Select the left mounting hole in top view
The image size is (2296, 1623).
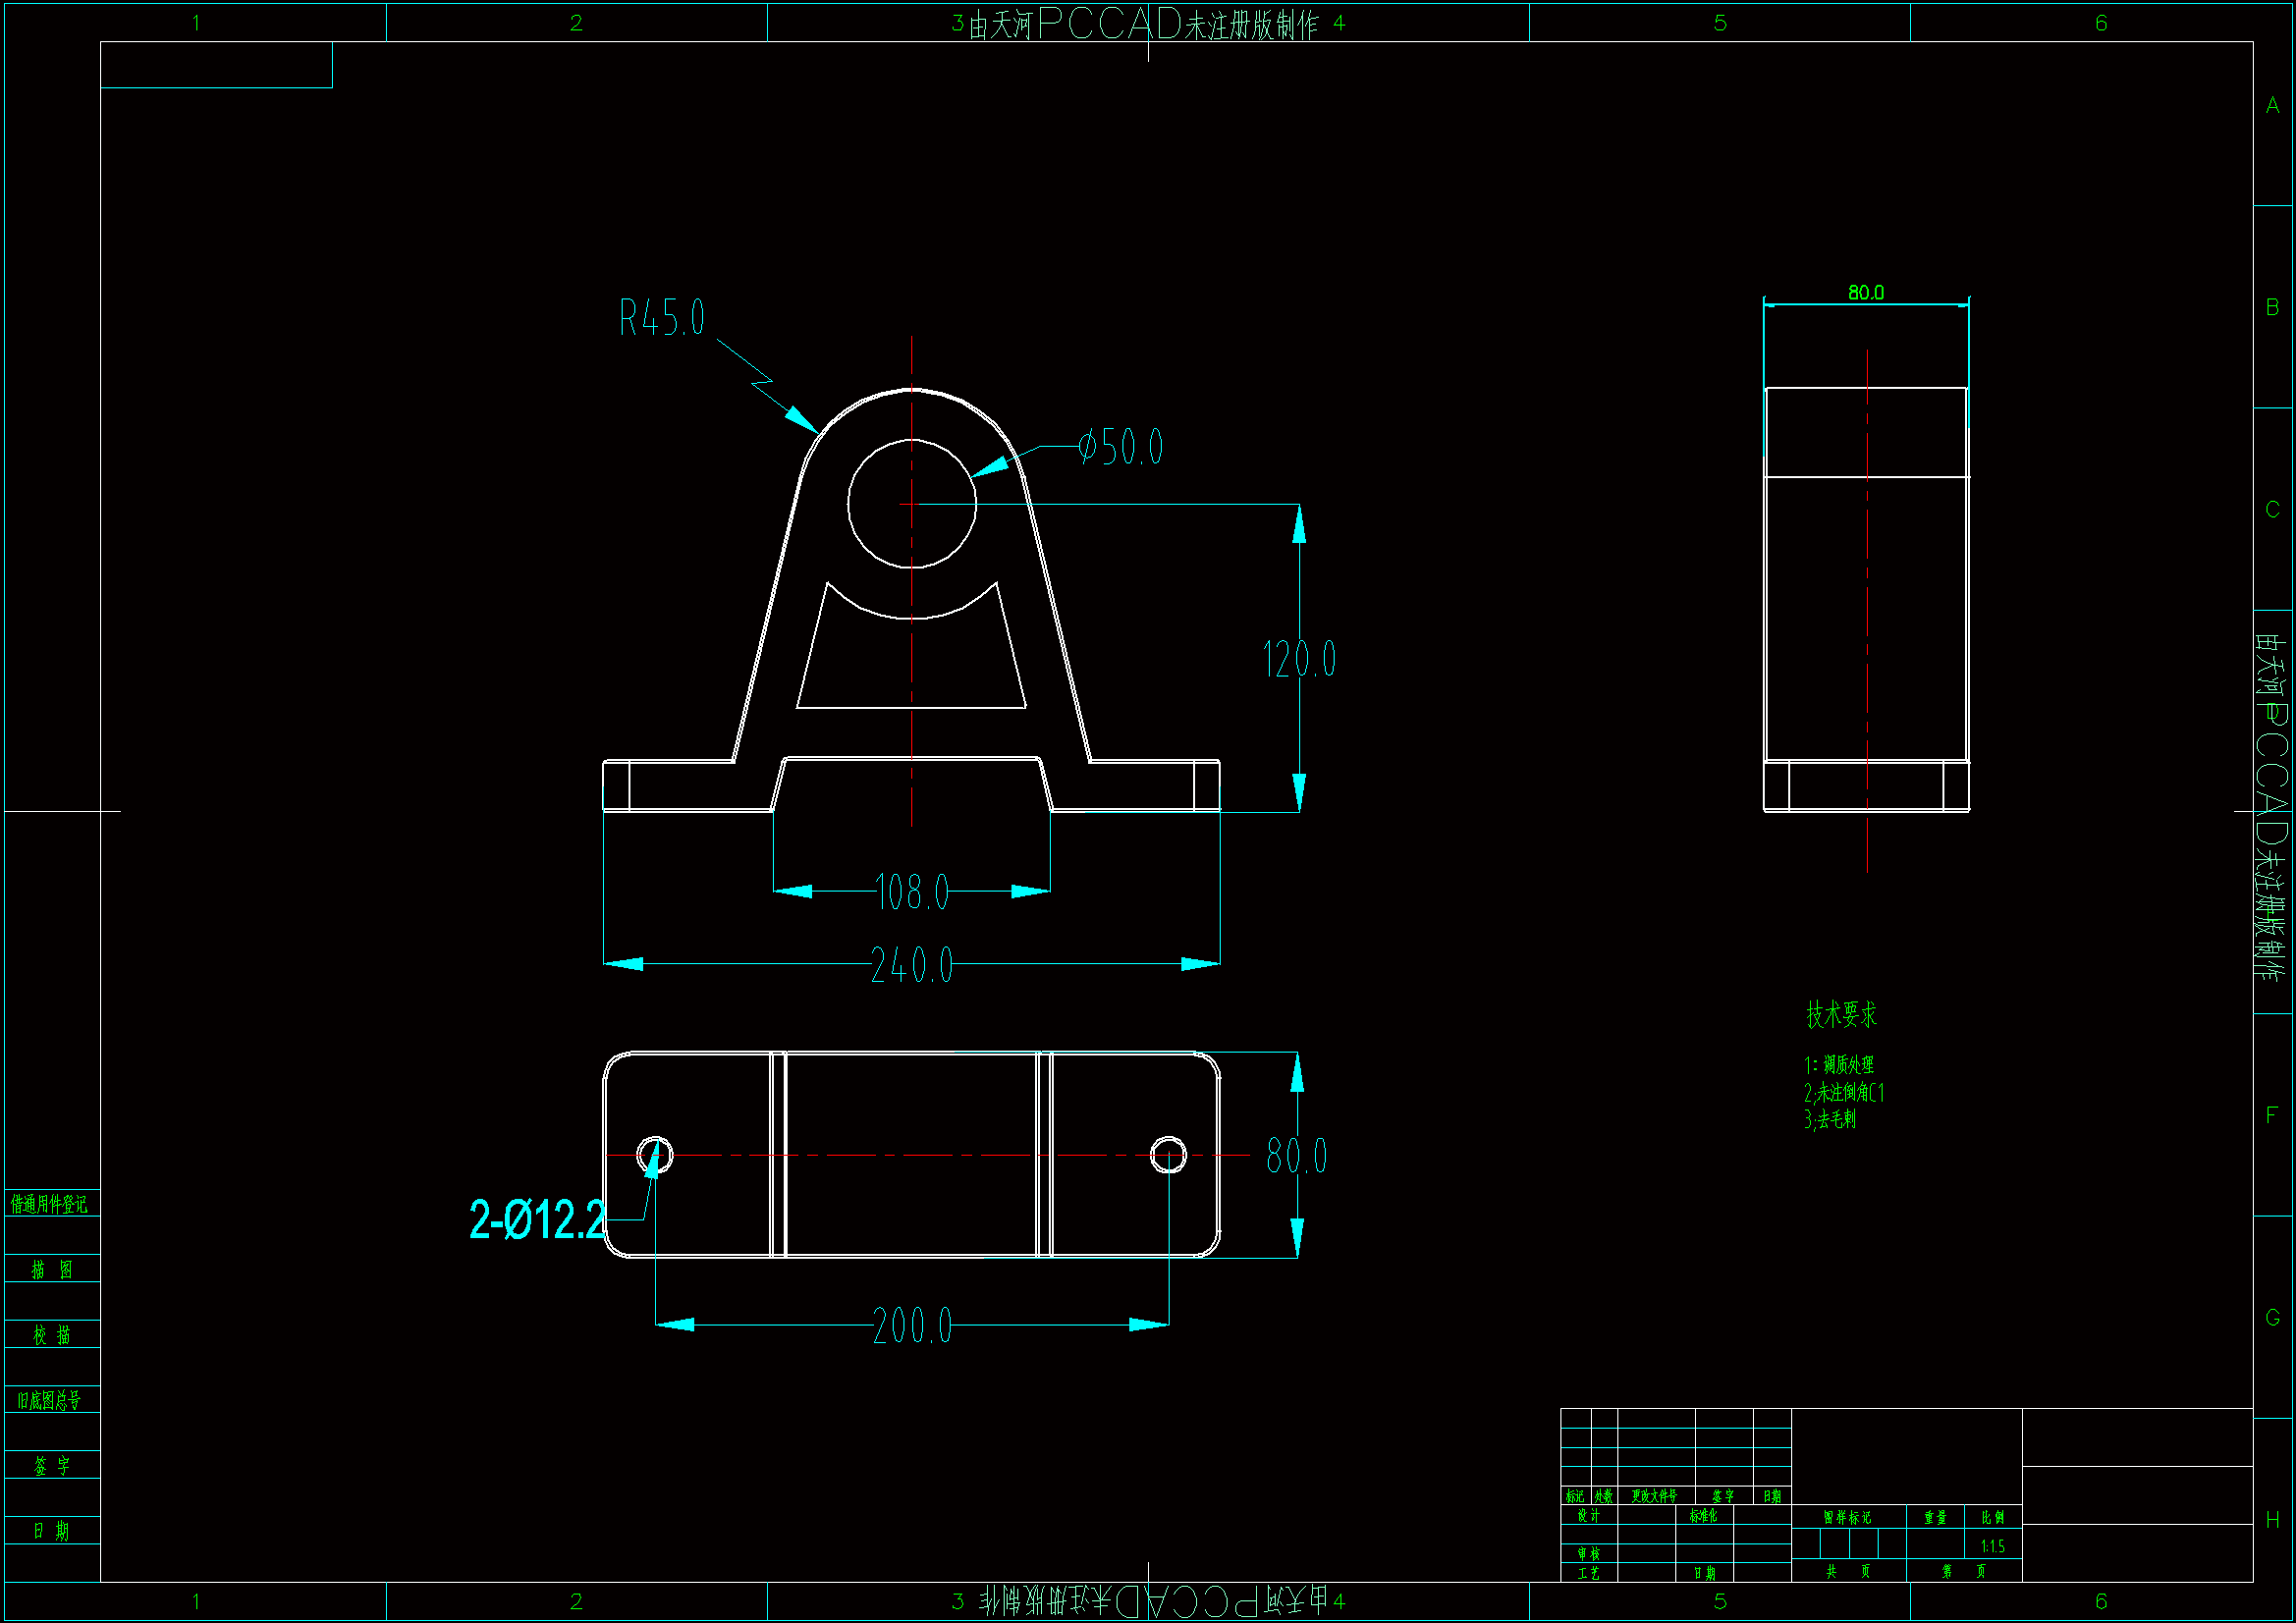pos(655,1155)
